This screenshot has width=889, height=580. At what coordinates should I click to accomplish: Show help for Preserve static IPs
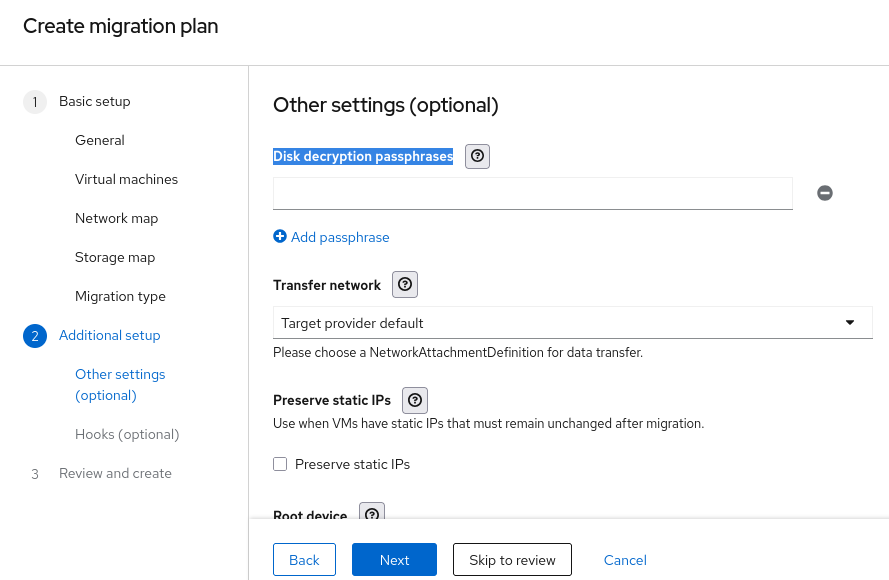415,400
